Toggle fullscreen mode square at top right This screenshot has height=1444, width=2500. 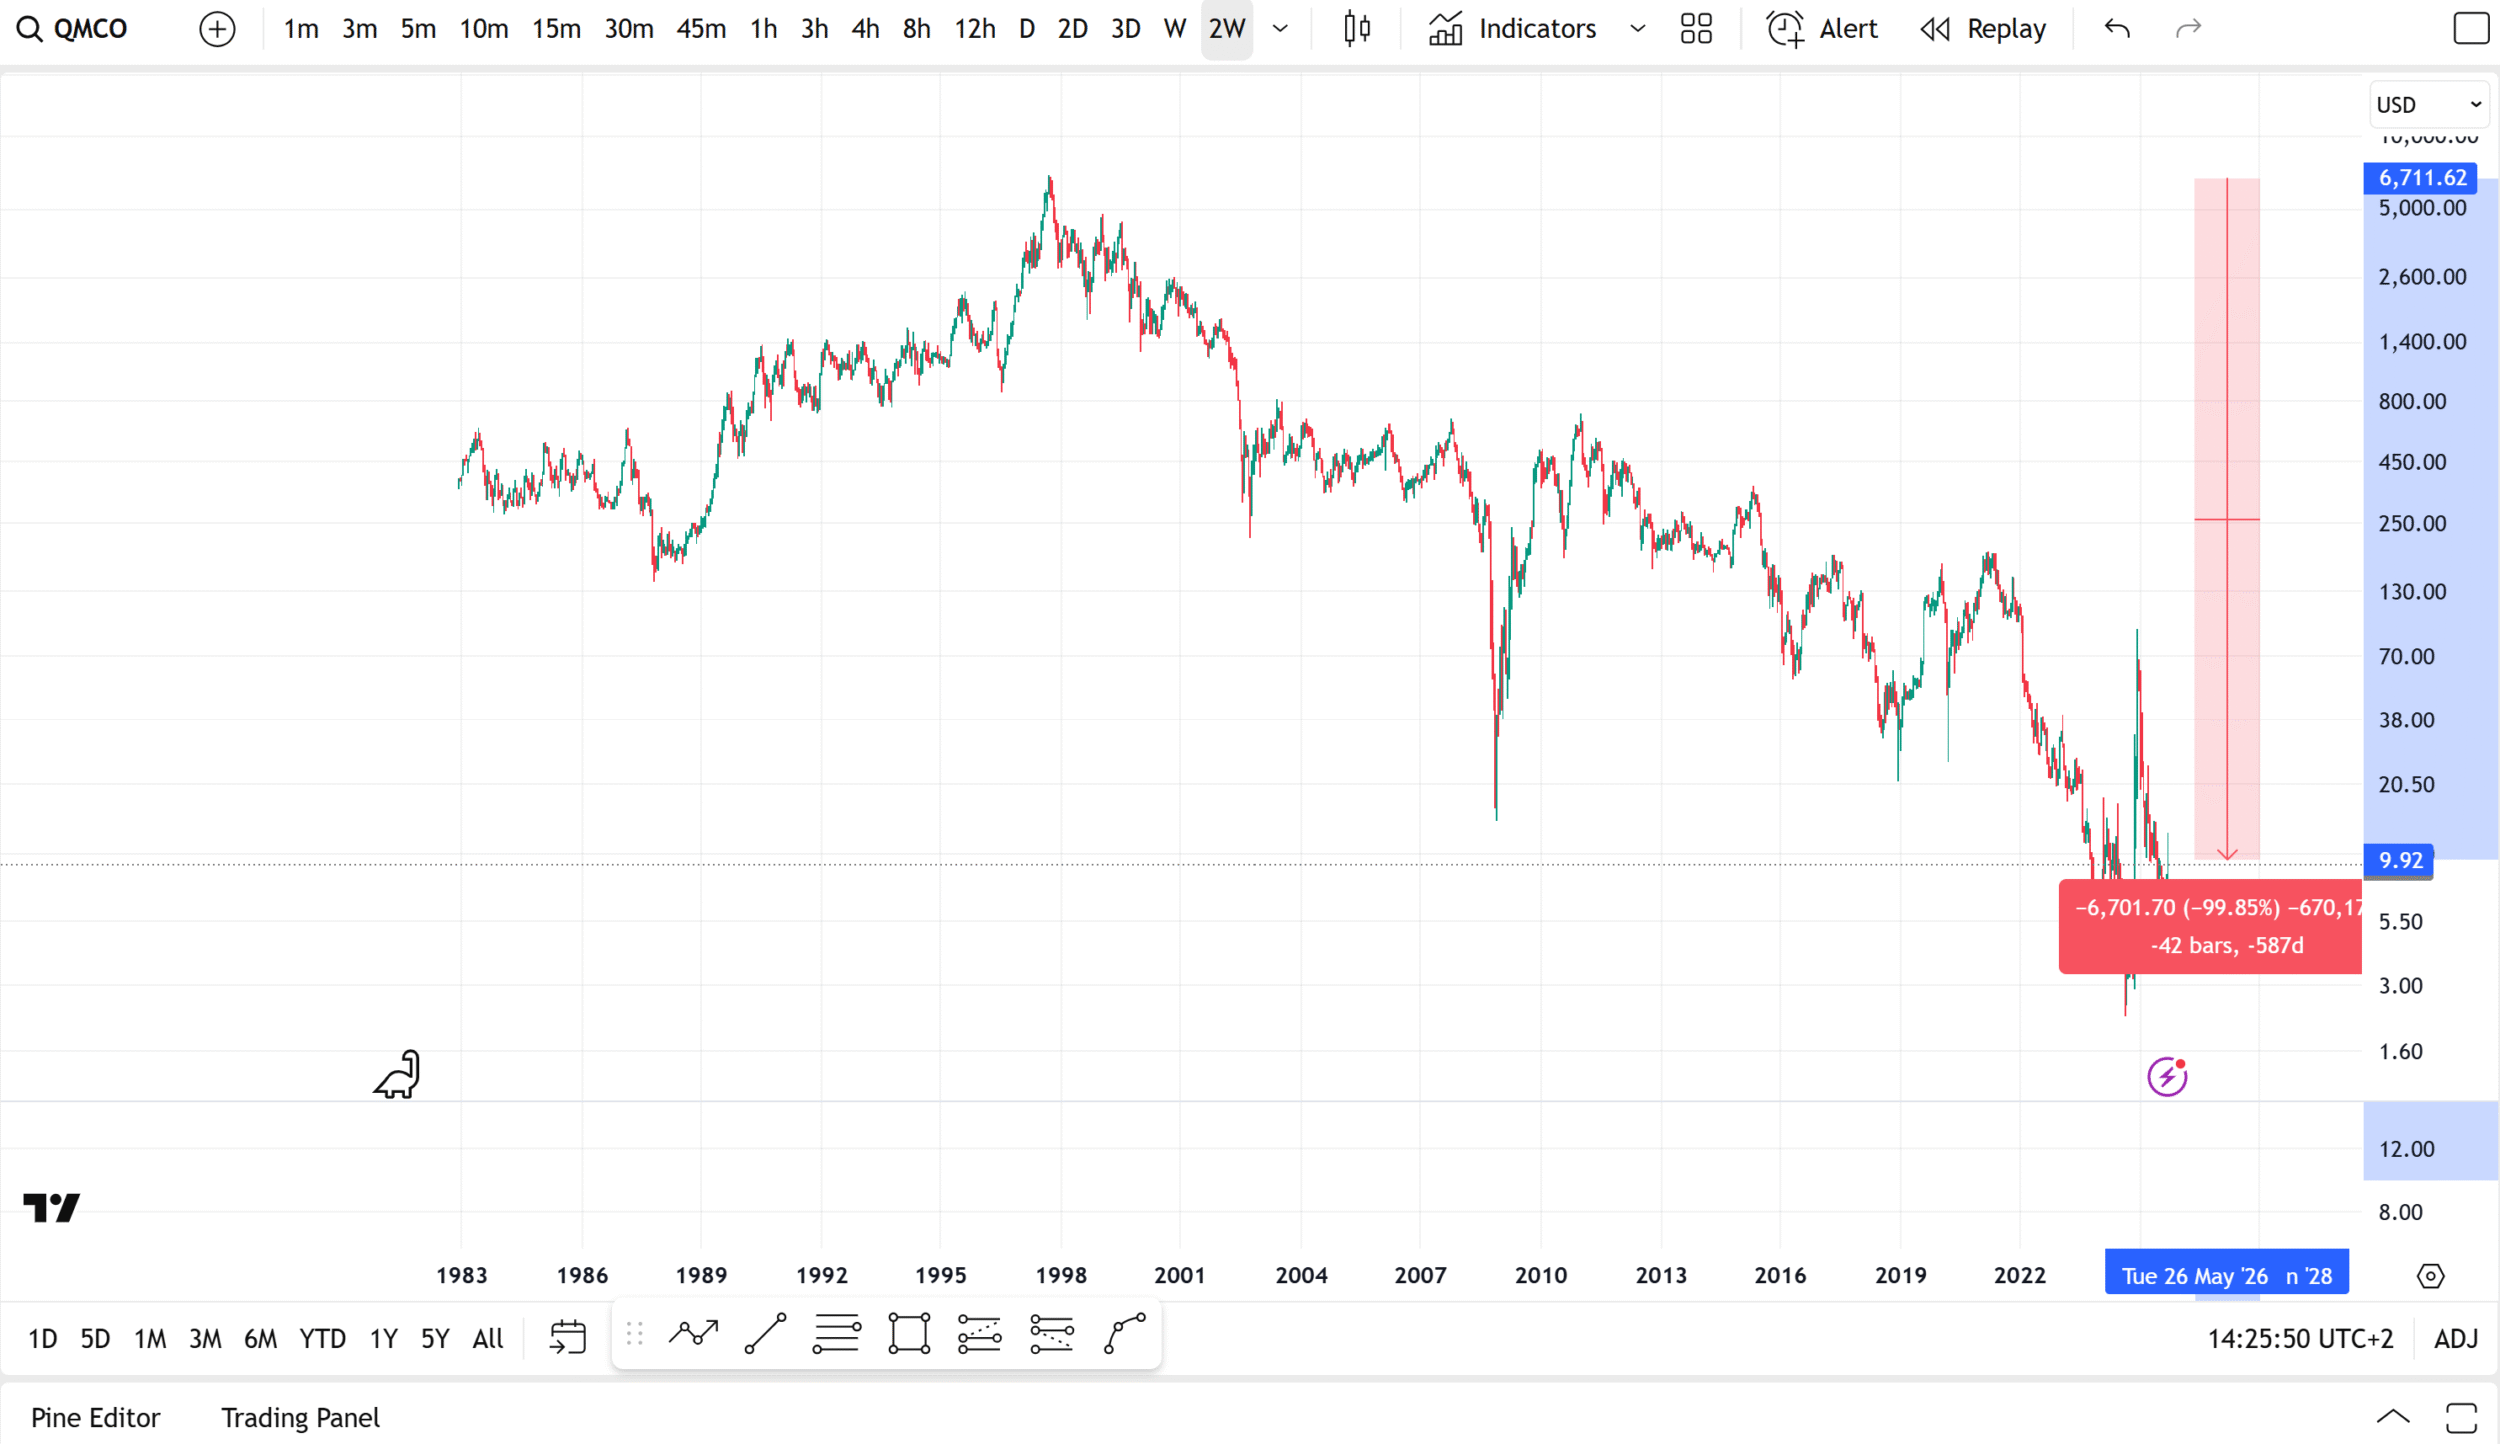coord(2470,29)
